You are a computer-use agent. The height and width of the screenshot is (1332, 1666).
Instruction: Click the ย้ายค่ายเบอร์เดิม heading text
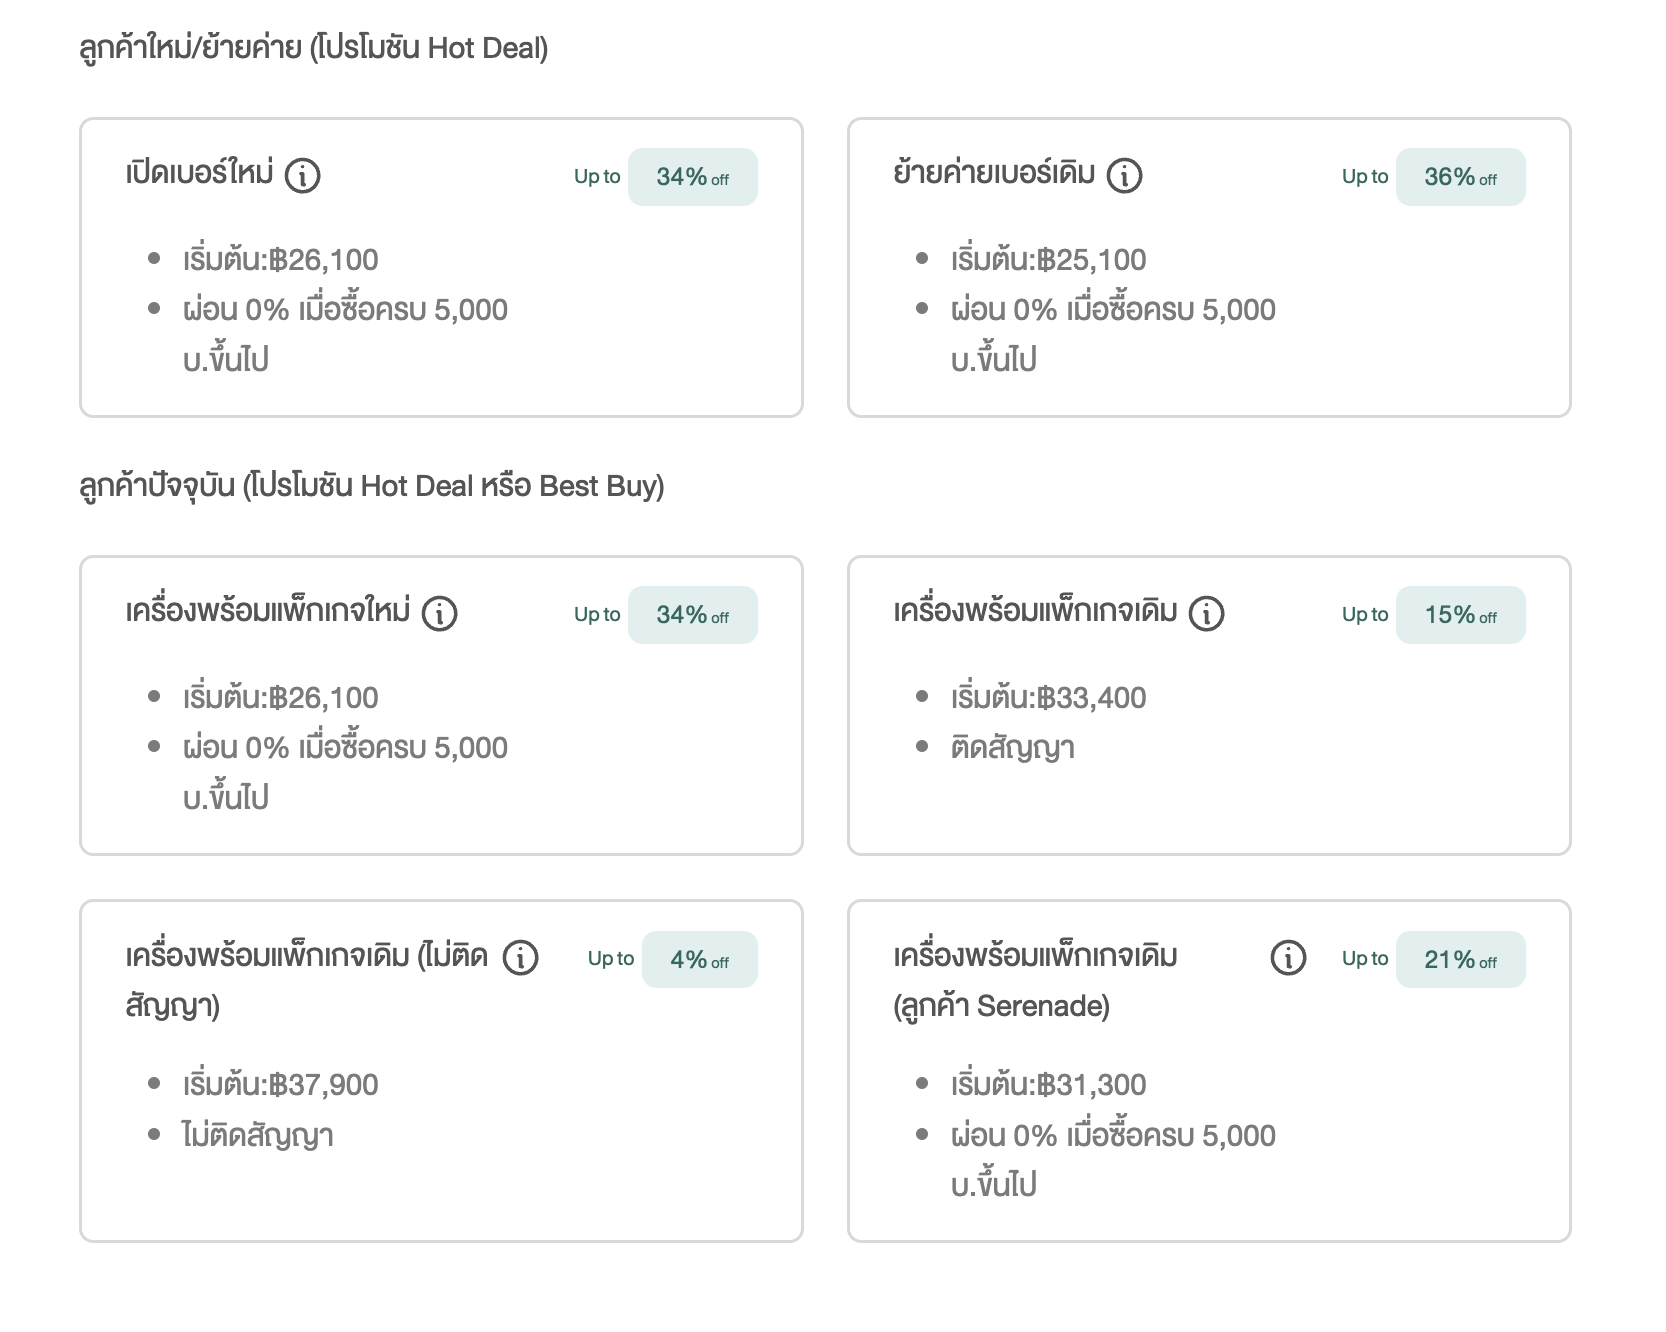(994, 174)
